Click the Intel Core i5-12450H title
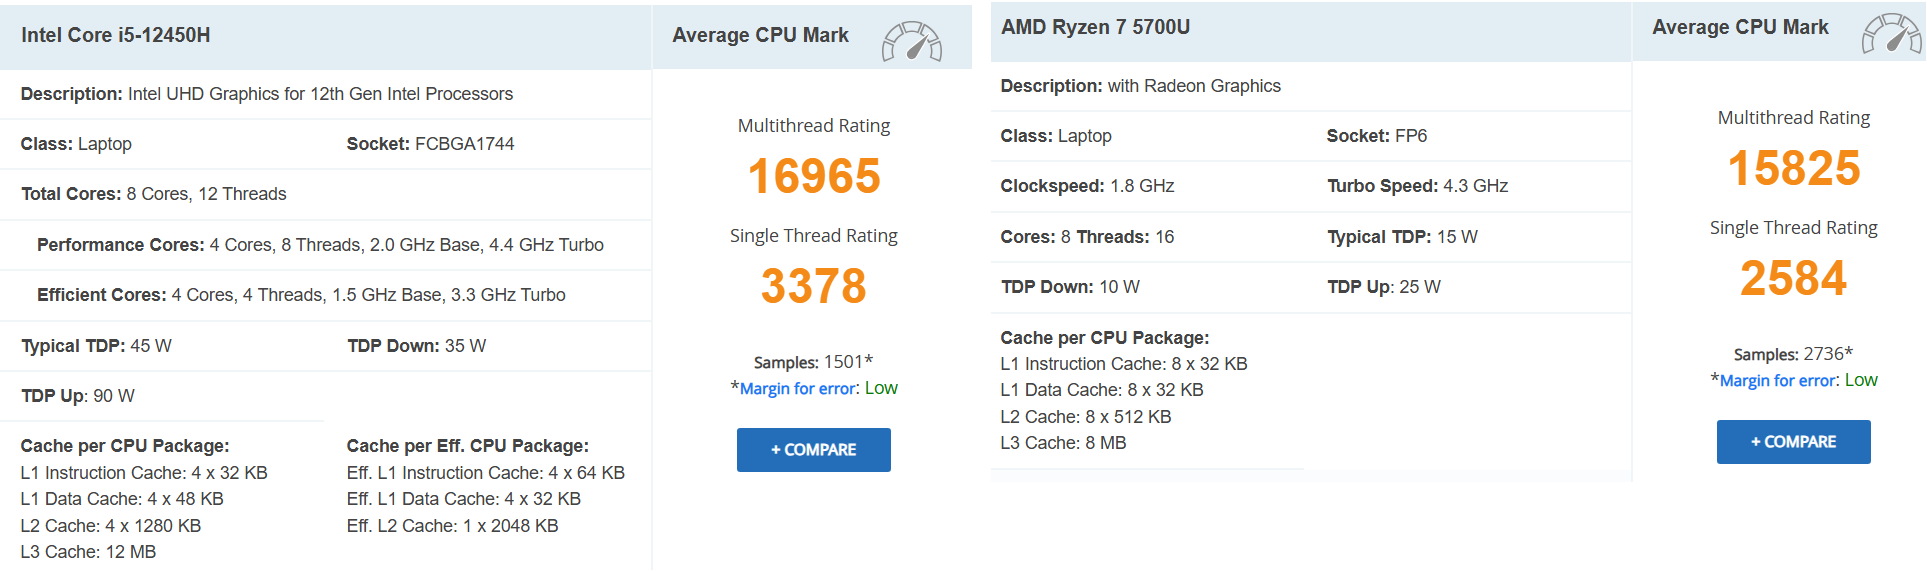 (x=116, y=35)
